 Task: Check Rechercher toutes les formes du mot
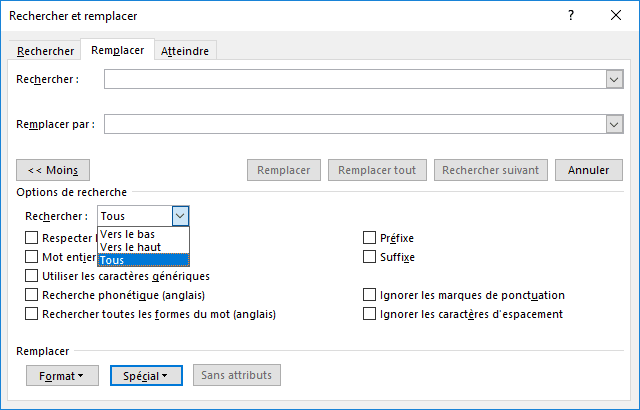pos(31,314)
